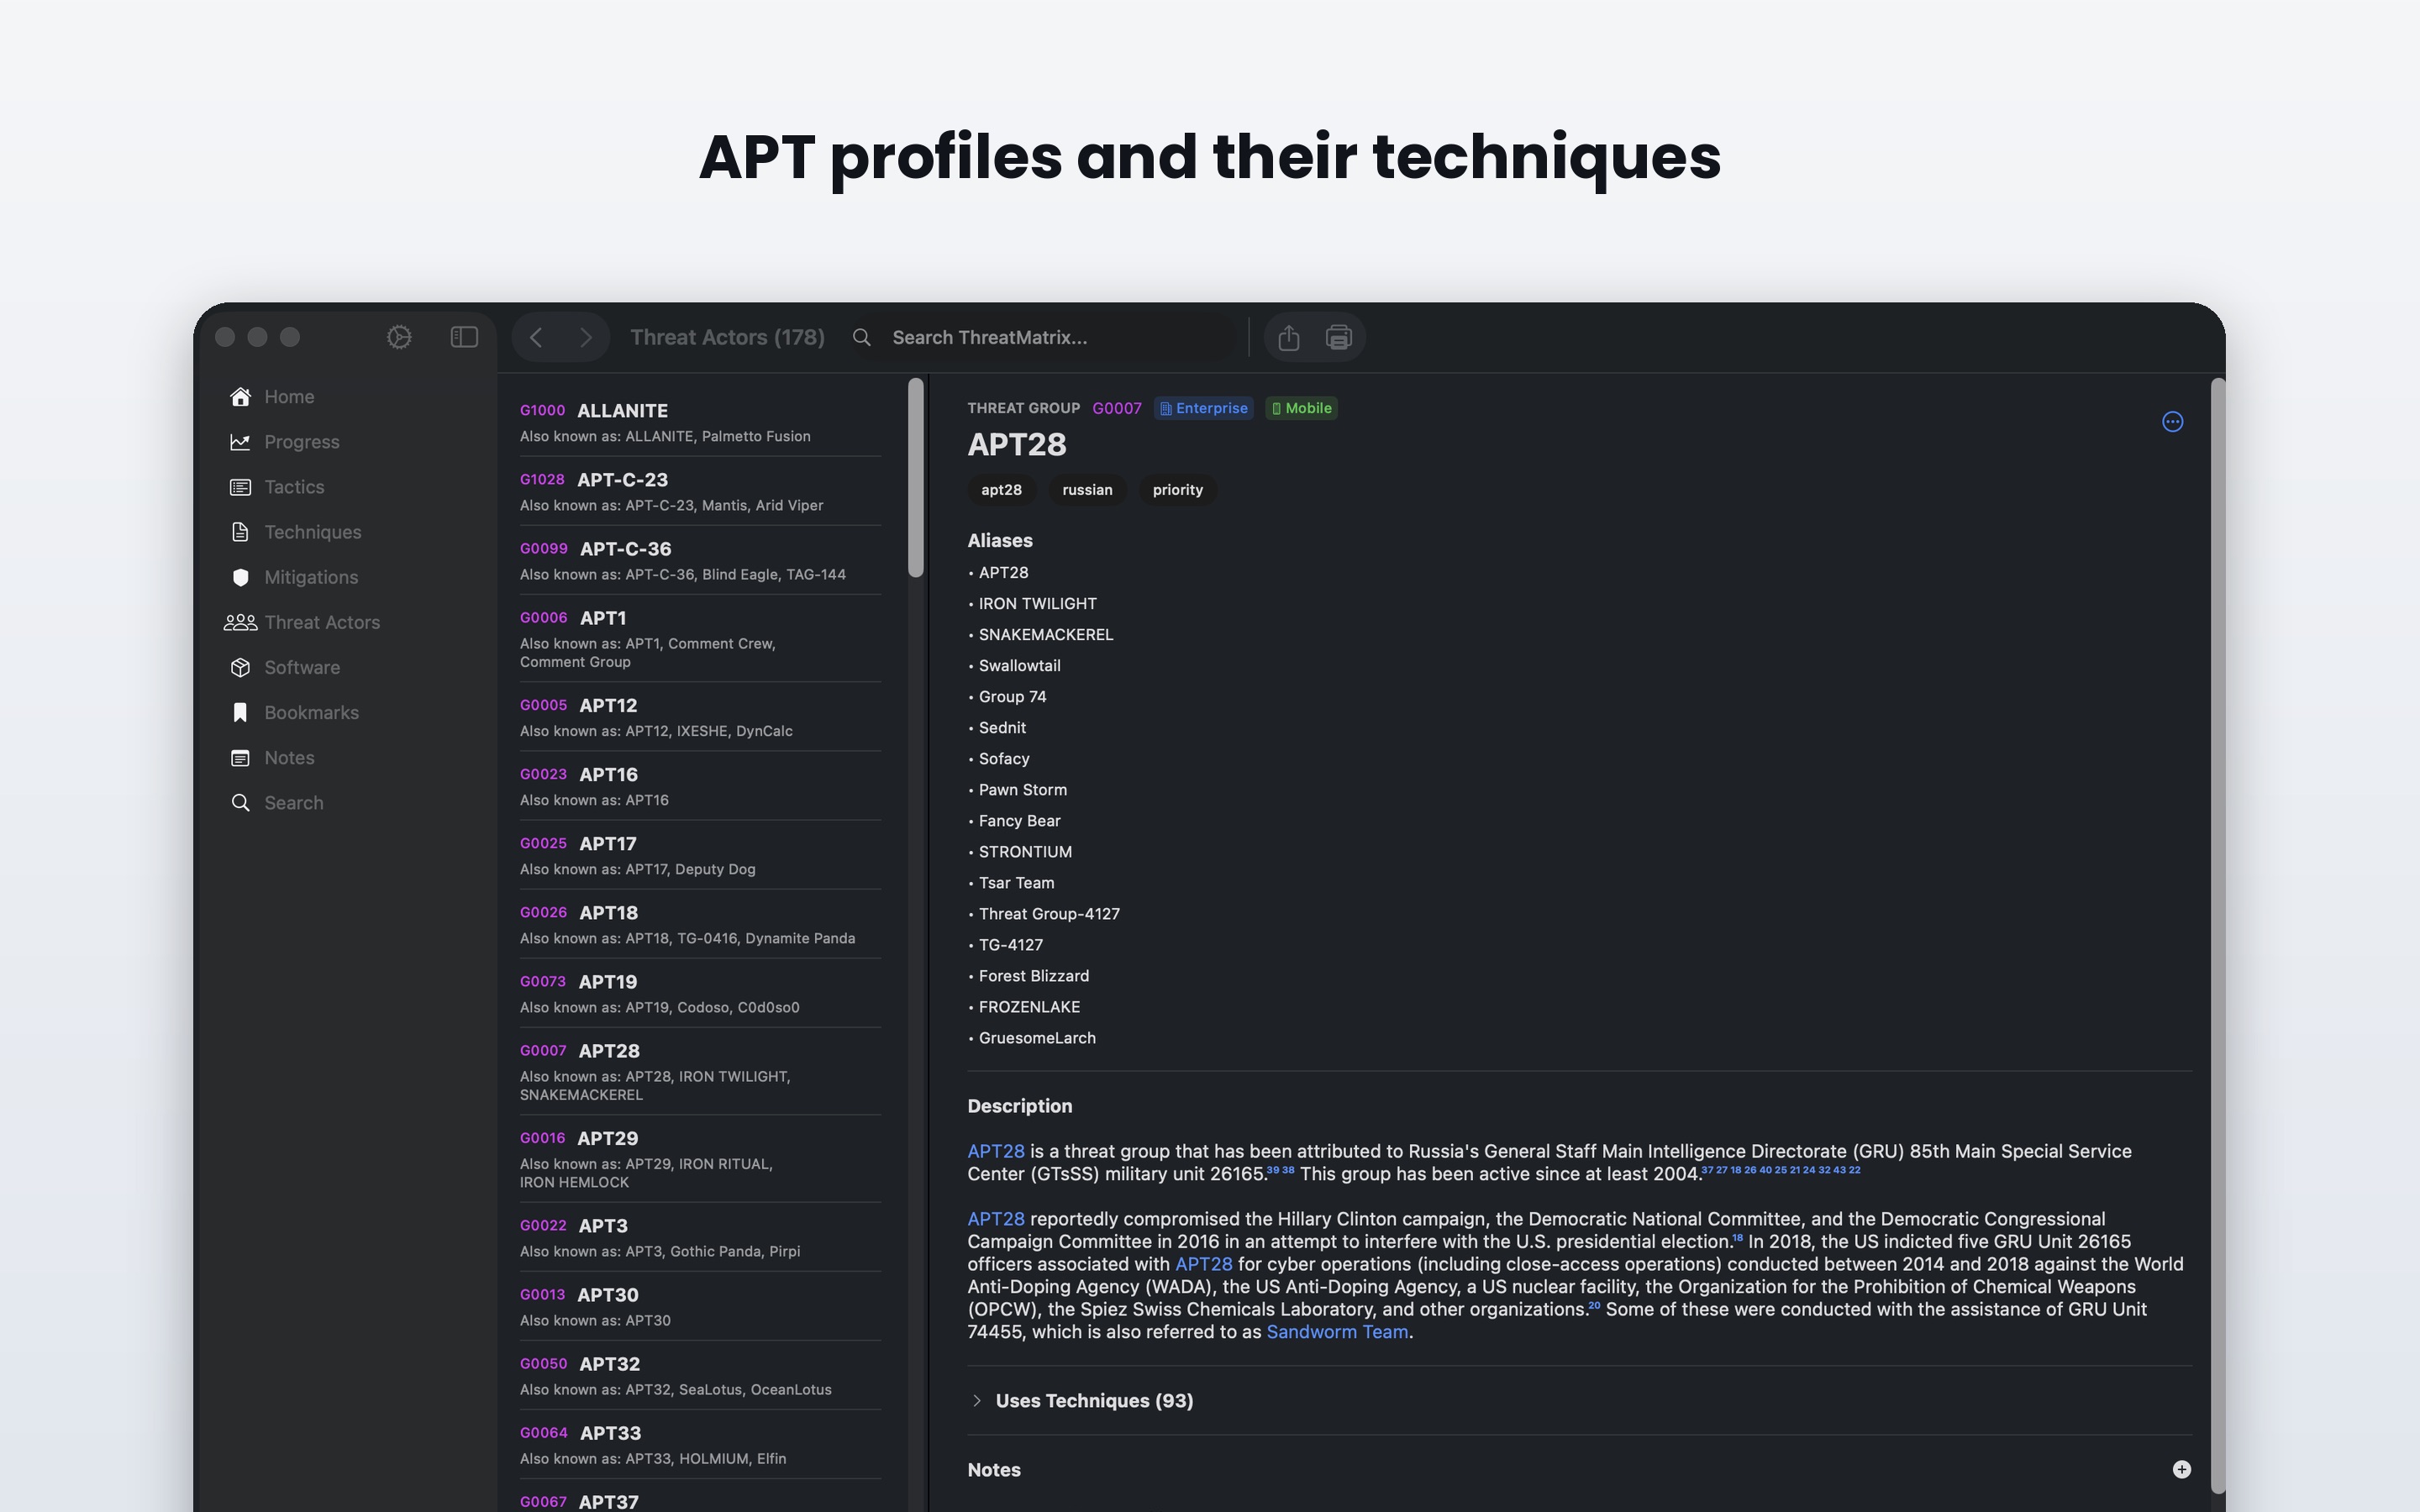2420x1512 pixels.
Task: Click the print icon in toolbar
Action: tap(1339, 337)
